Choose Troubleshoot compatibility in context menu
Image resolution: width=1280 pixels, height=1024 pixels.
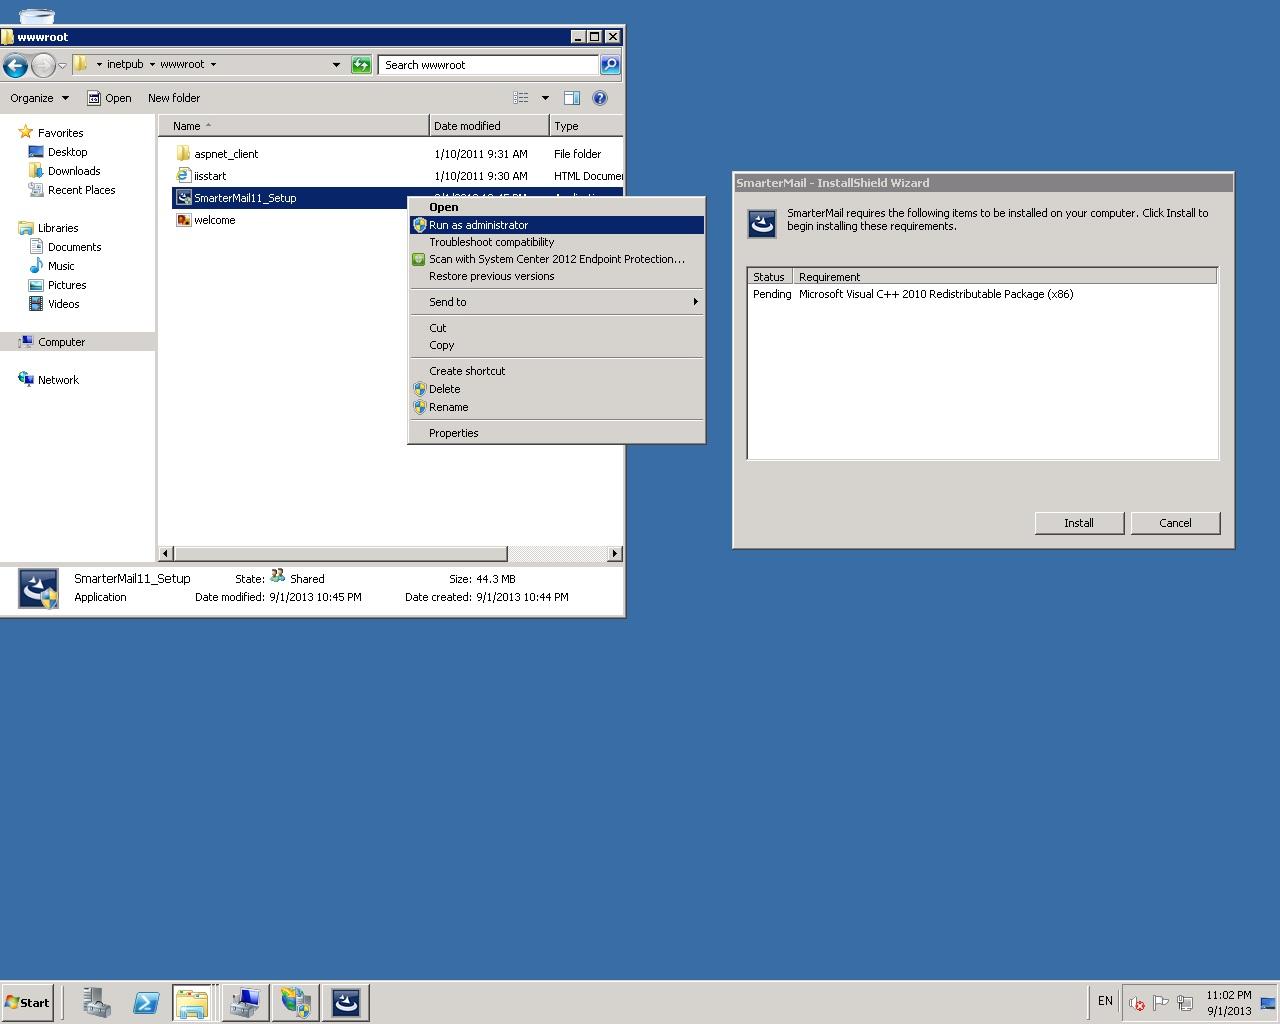coord(556,242)
